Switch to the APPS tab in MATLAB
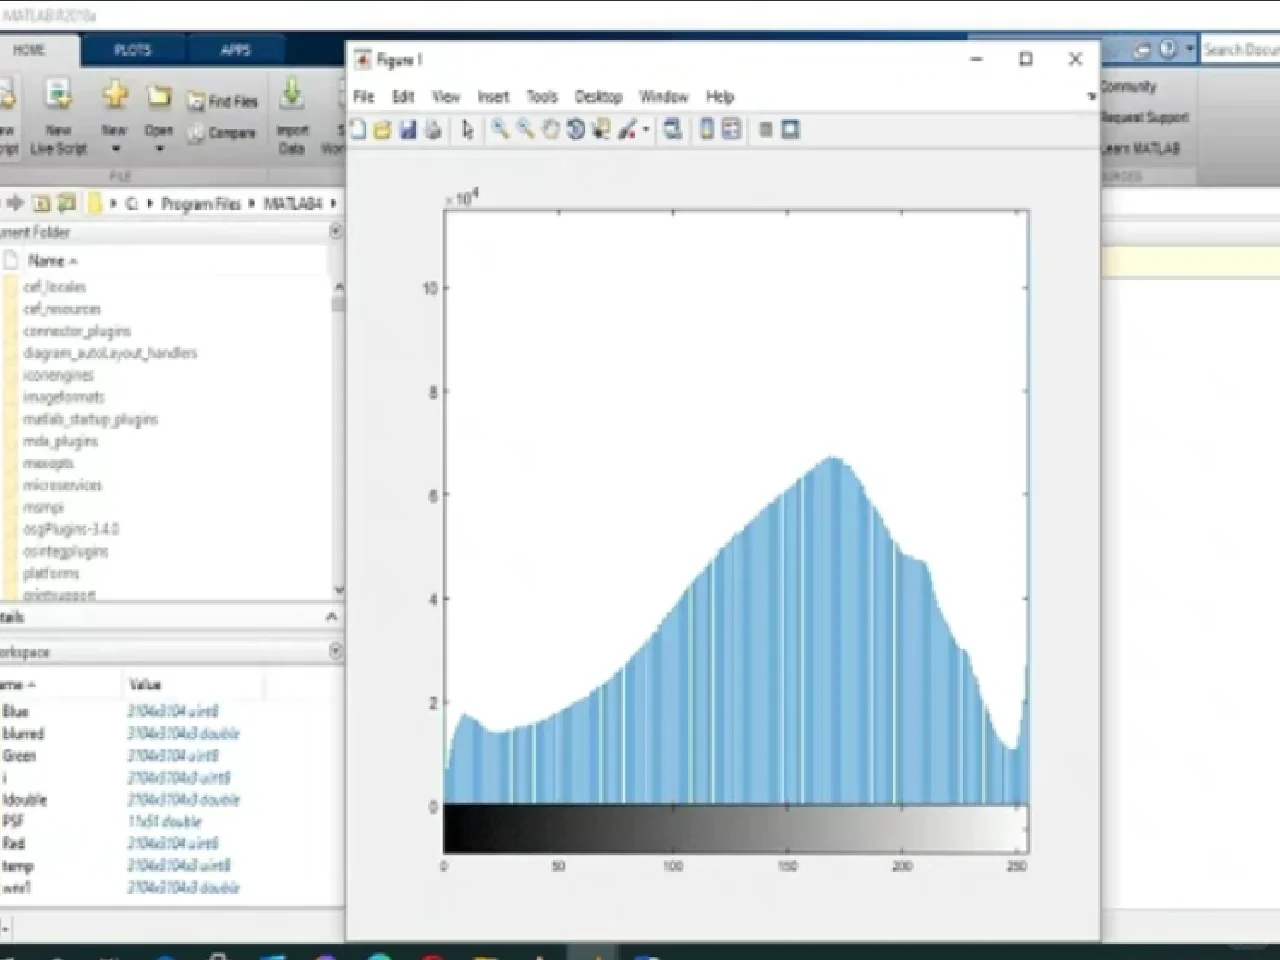This screenshot has width=1280, height=960. (x=236, y=50)
